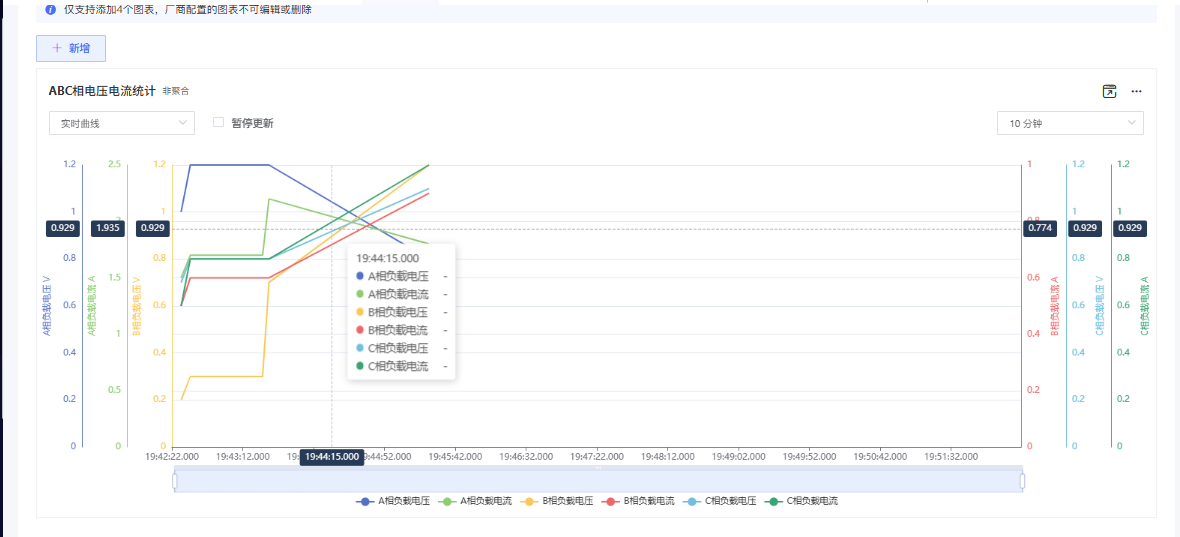This screenshot has width=1180, height=537.
Task: Click the B相负载电压 yellow legend marker
Action: click(530, 501)
